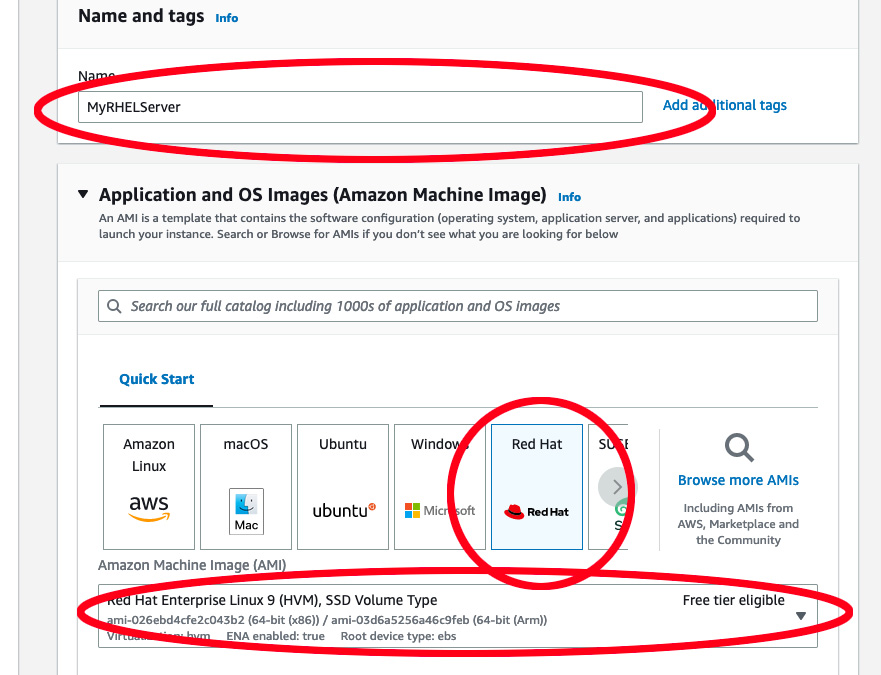The width and height of the screenshot is (881, 675).
Task: Open Info link beside Name and tags
Action: point(227,18)
